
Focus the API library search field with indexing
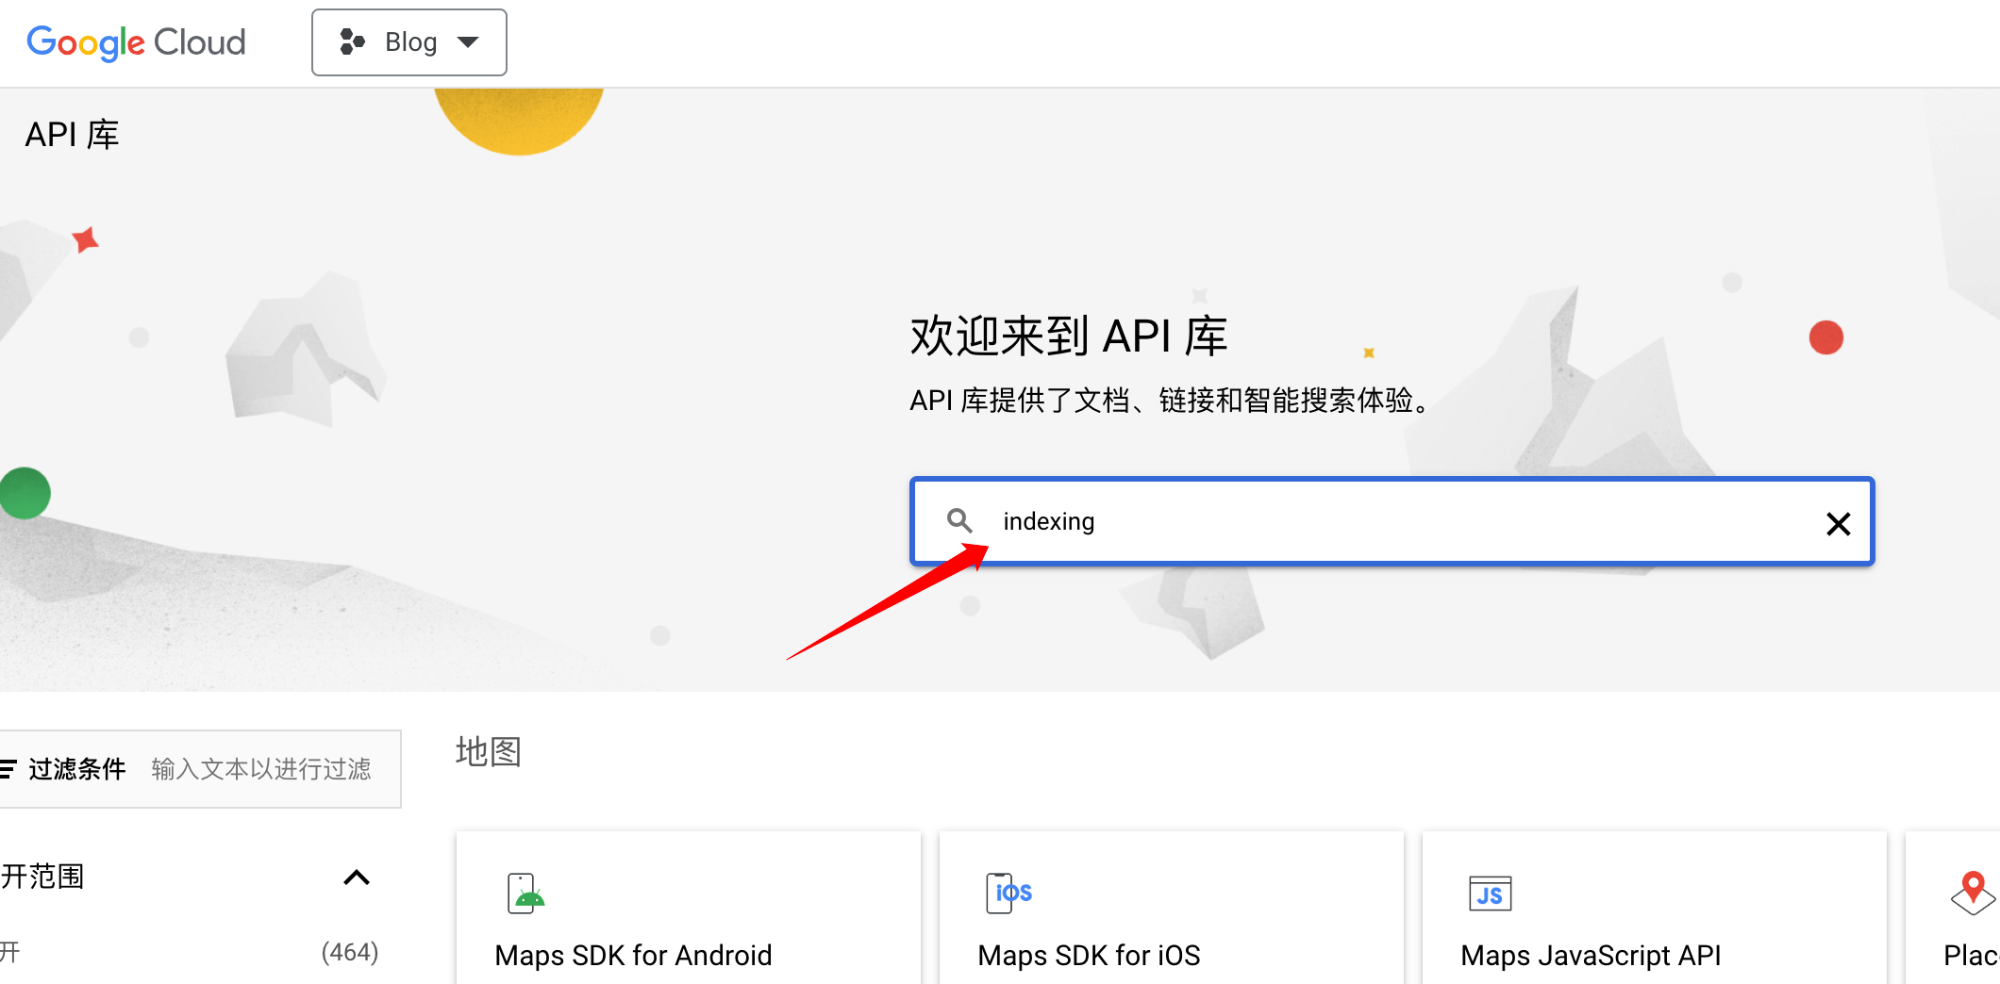click(x=1392, y=521)
